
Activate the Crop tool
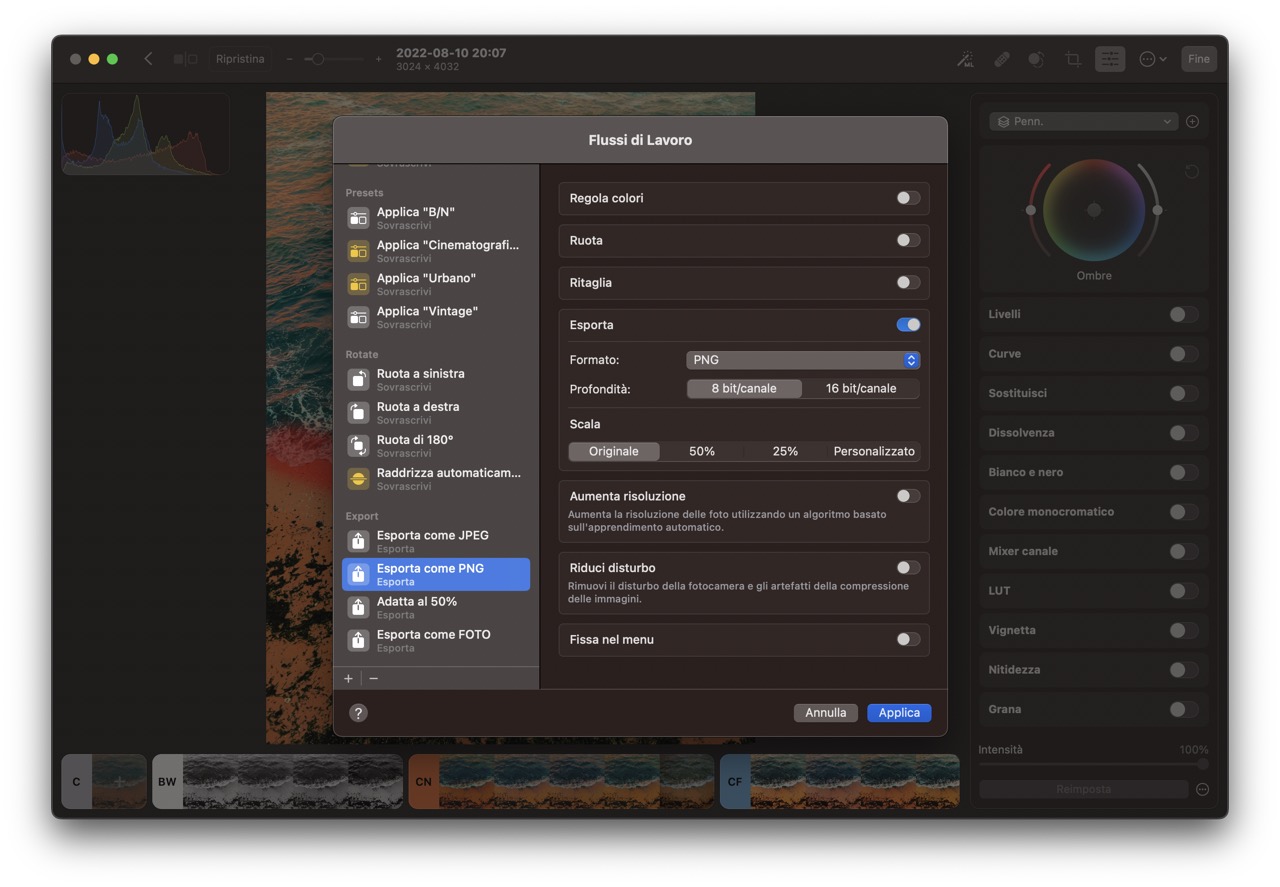(1072, 59)
